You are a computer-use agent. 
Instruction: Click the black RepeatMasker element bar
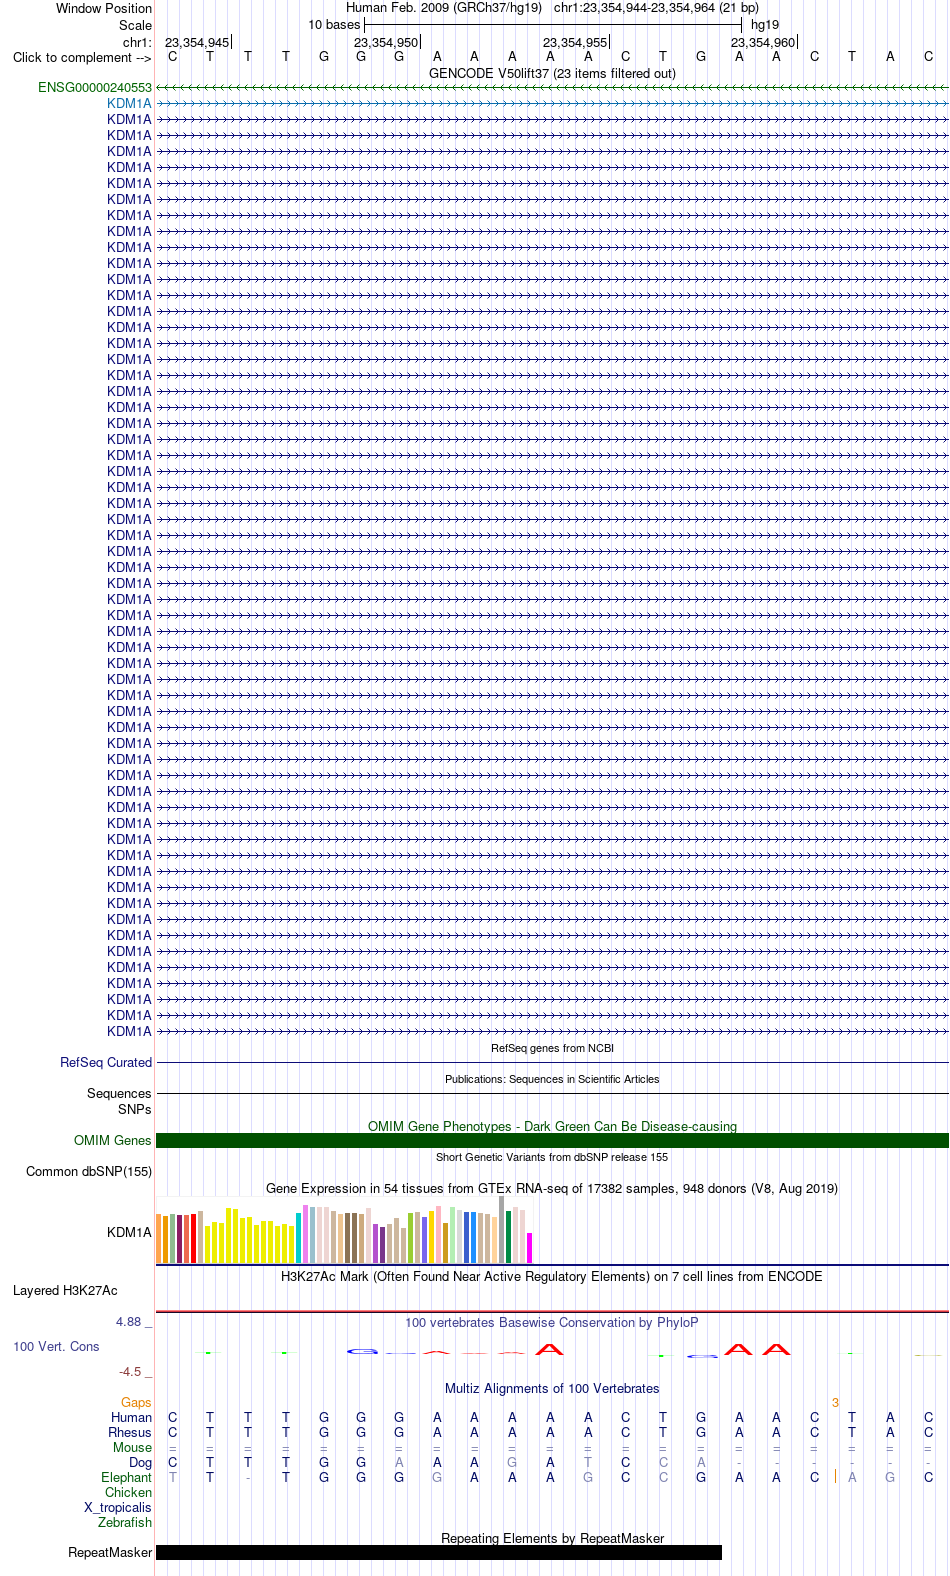pos(439,1552)
